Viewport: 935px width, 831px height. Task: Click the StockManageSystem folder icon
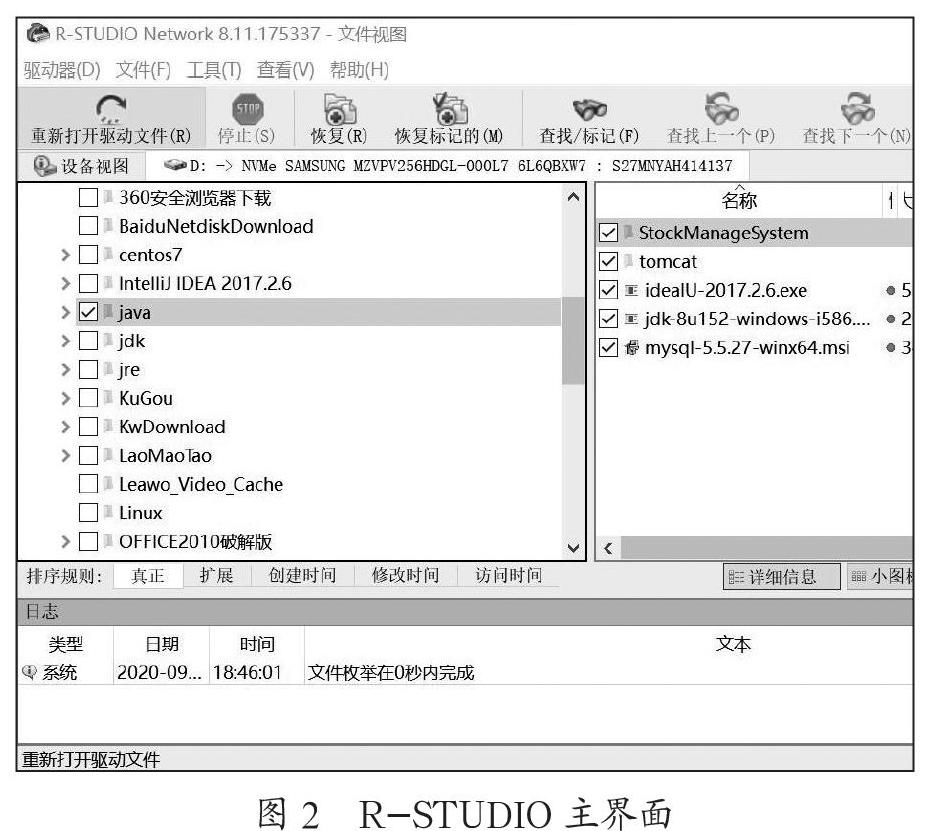click(628, 232)
